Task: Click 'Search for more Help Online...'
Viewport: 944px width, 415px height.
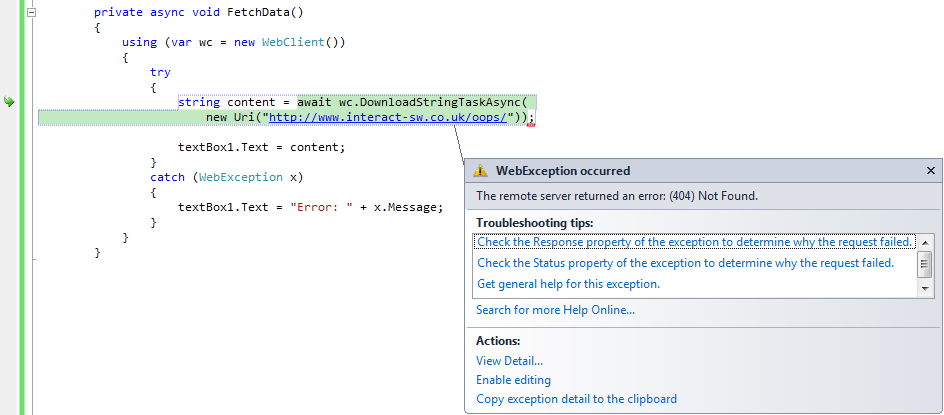Action: click(555, 310)
